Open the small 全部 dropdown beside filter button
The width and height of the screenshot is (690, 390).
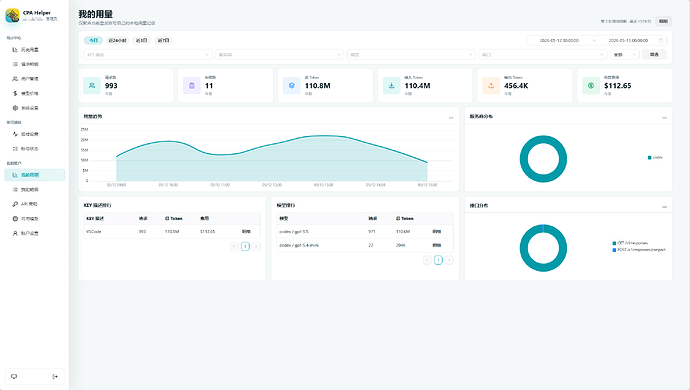tap(624, 55)
